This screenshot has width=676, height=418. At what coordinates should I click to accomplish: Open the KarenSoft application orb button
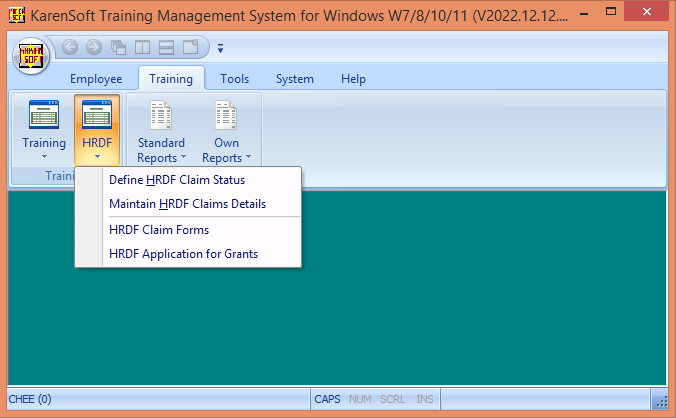click(31, 56)
